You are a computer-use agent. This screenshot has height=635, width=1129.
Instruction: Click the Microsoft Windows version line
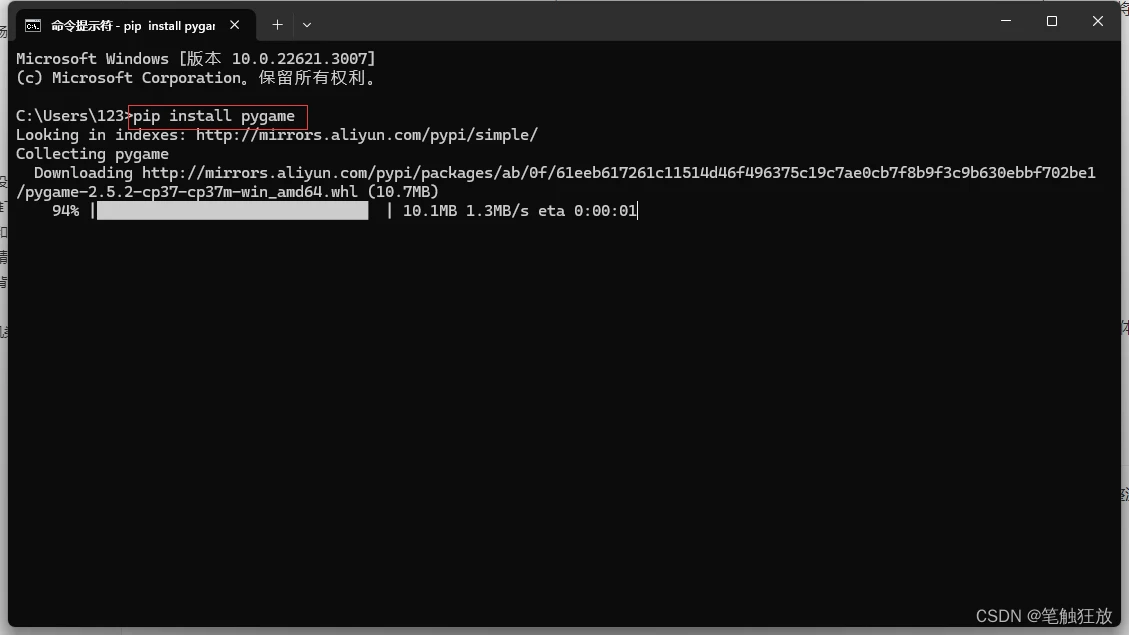(196, 58)
